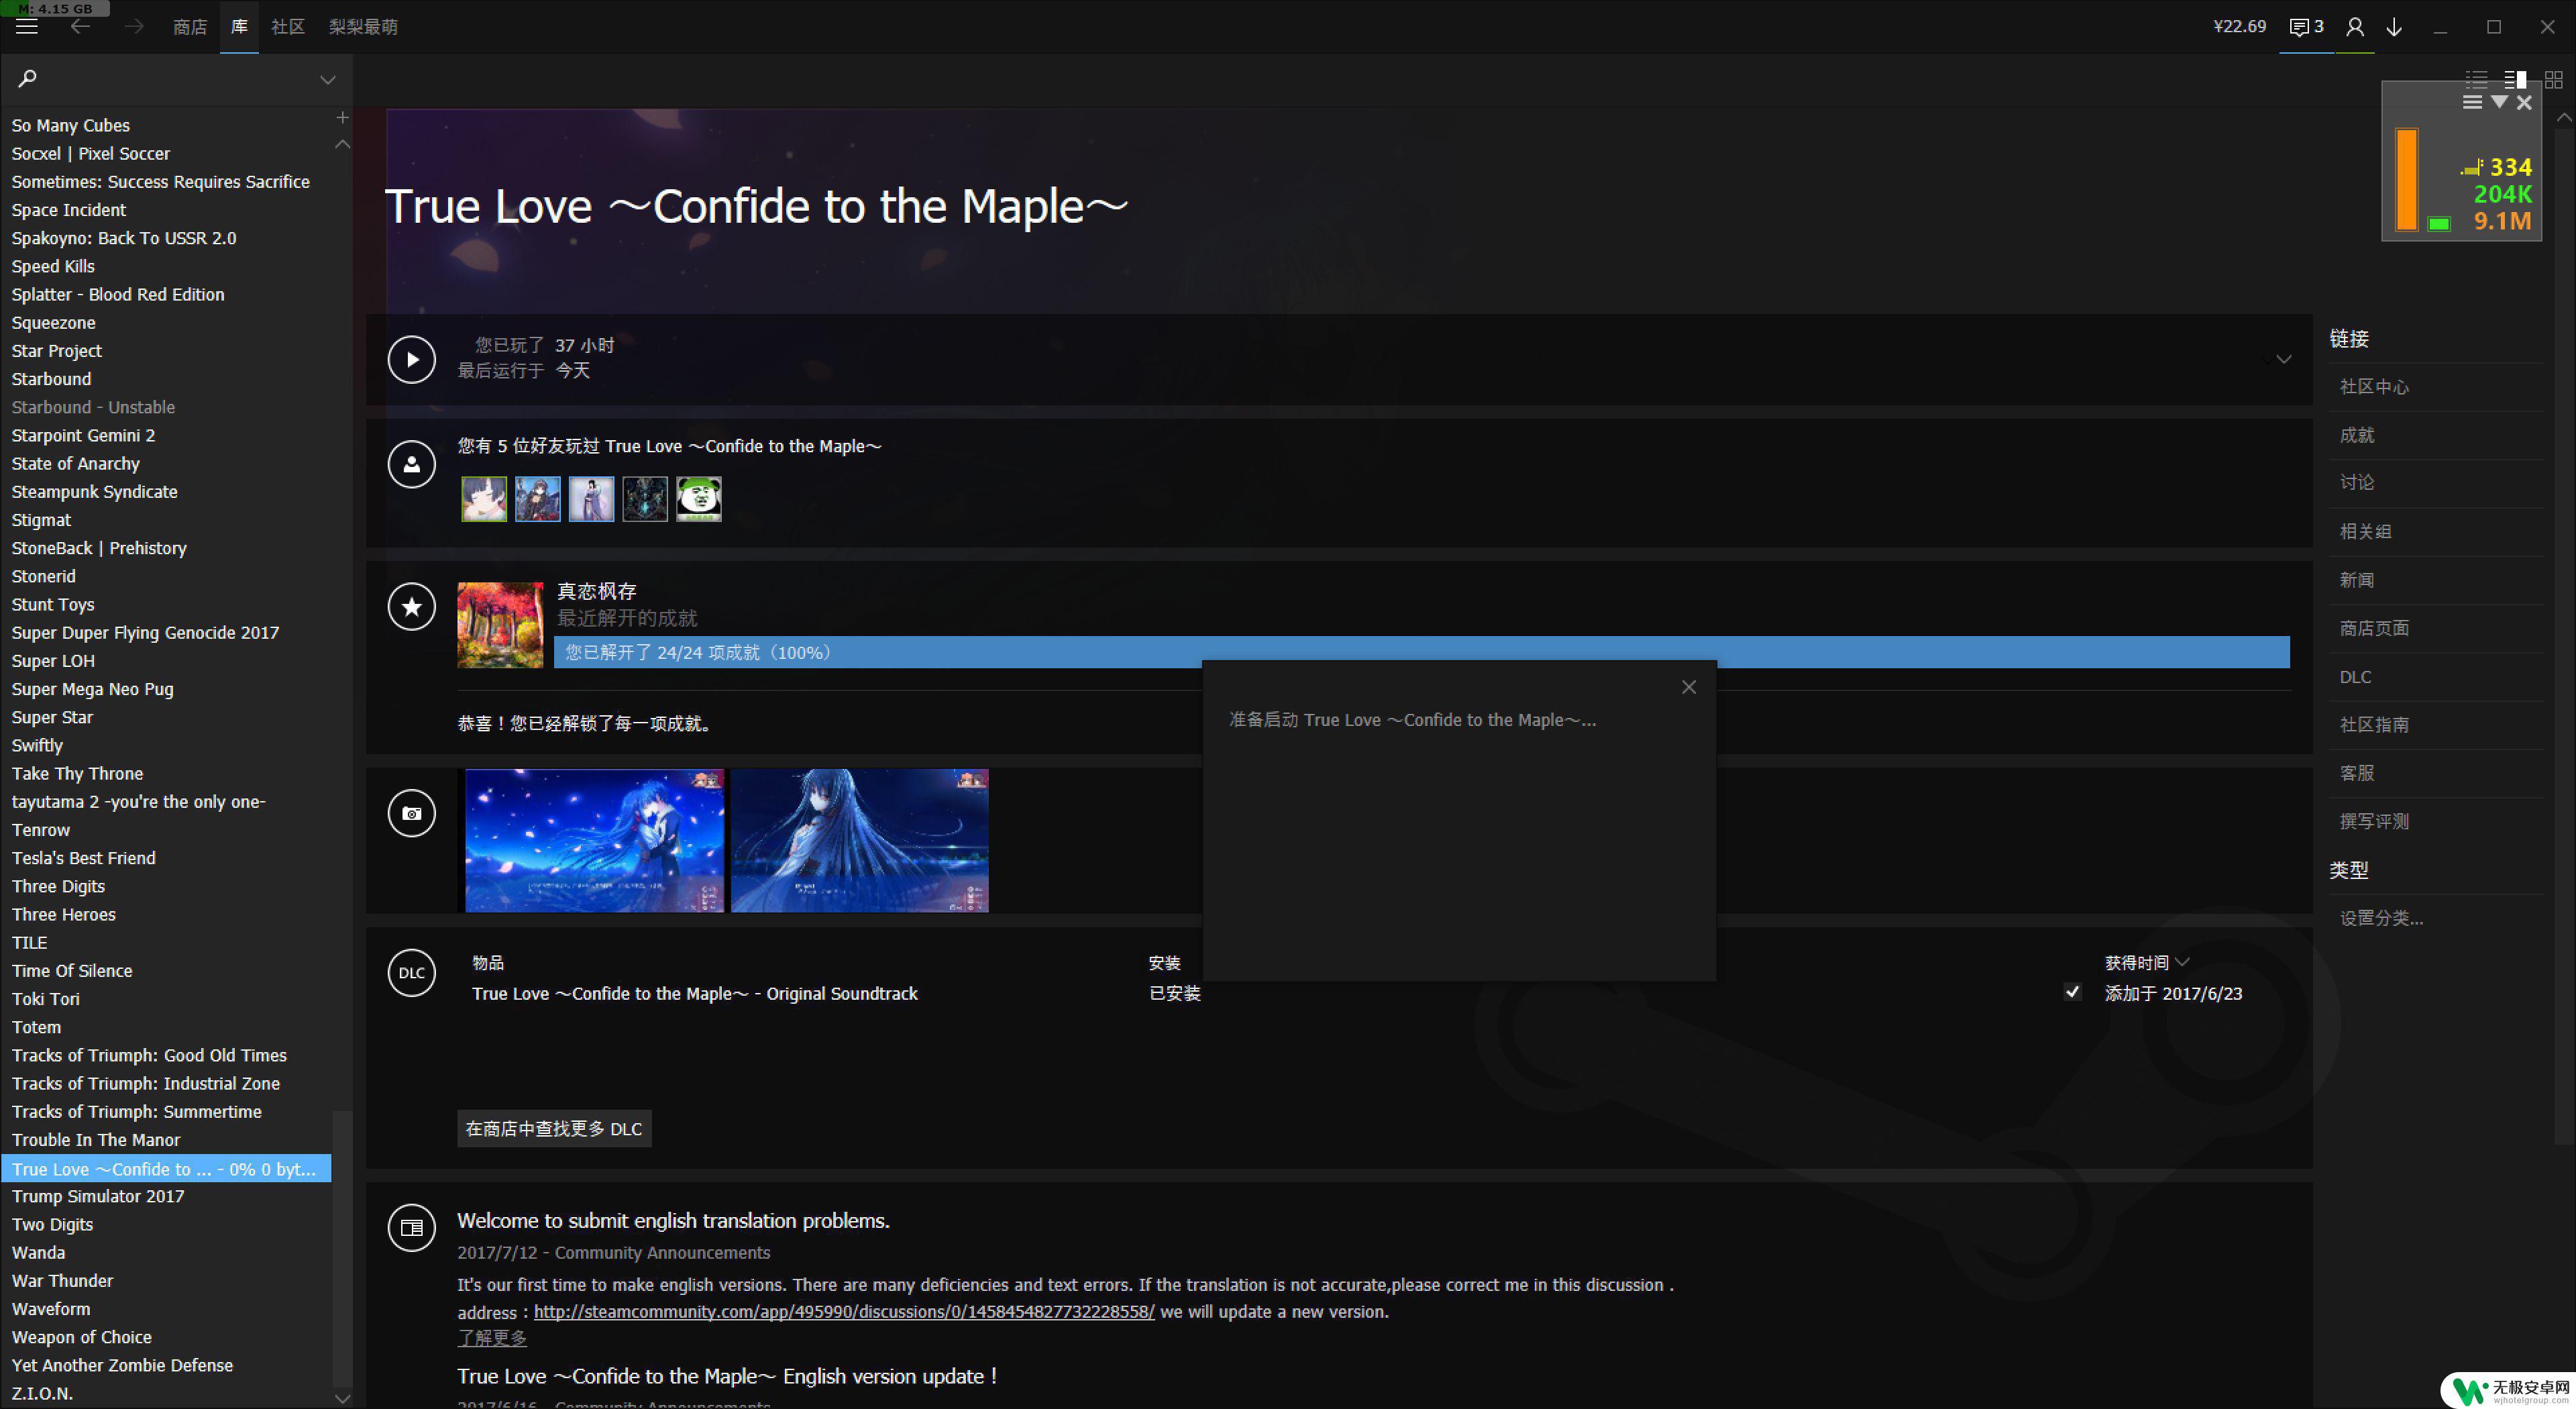The height and width of the screenshot is (1409, 2576).
Task: Click the close button on launch dialog
Action: coord(1690,687)
